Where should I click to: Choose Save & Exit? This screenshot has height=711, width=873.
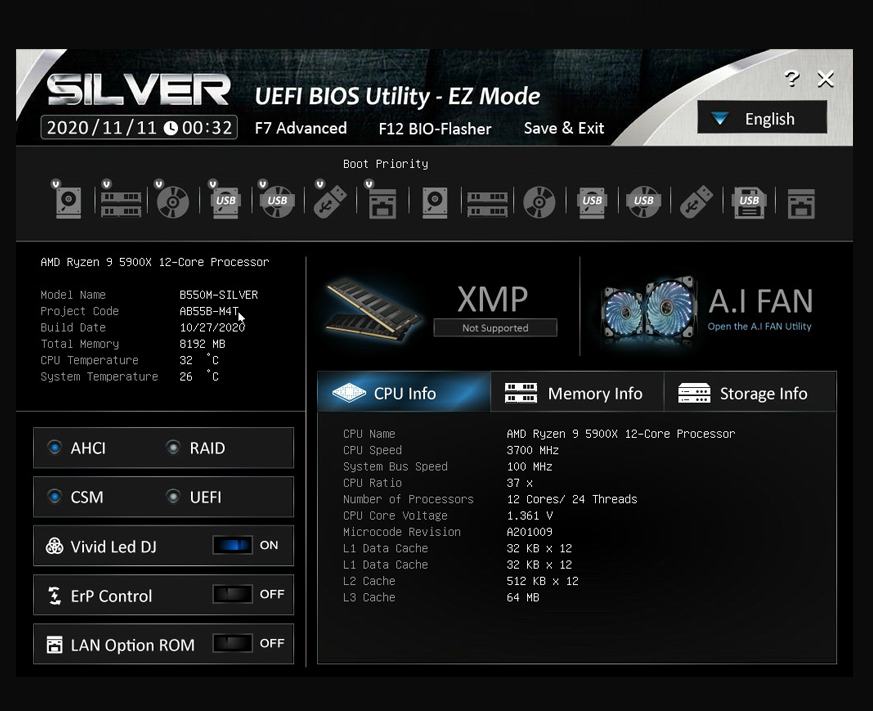(x=563, y=128)
